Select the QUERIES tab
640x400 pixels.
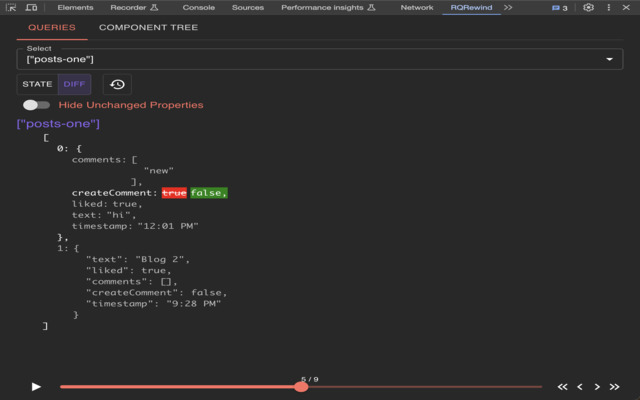click(x=52, y=27)
